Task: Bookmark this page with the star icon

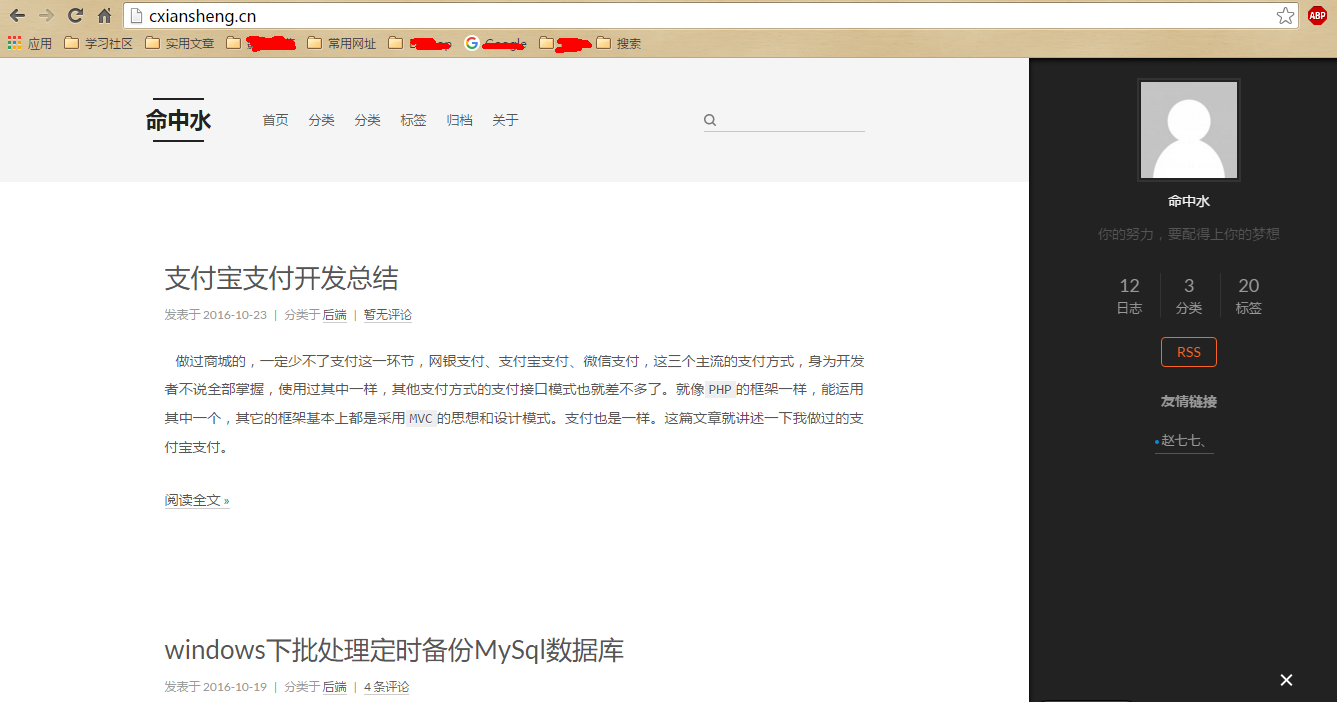Action: [x=1285, y=15]
